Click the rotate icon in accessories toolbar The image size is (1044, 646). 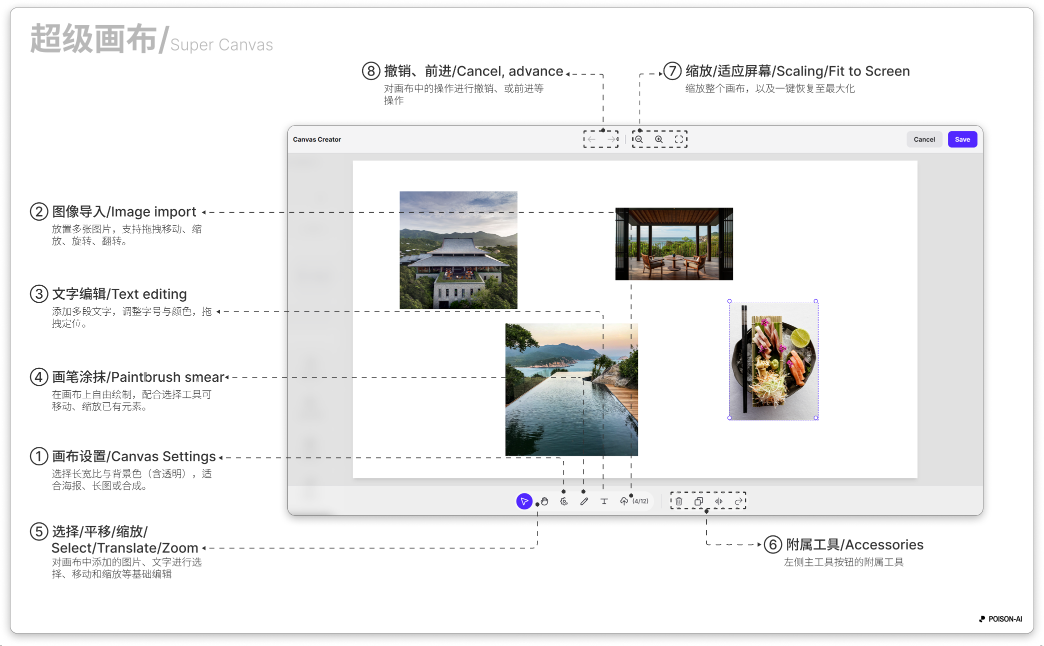point(739,501)
